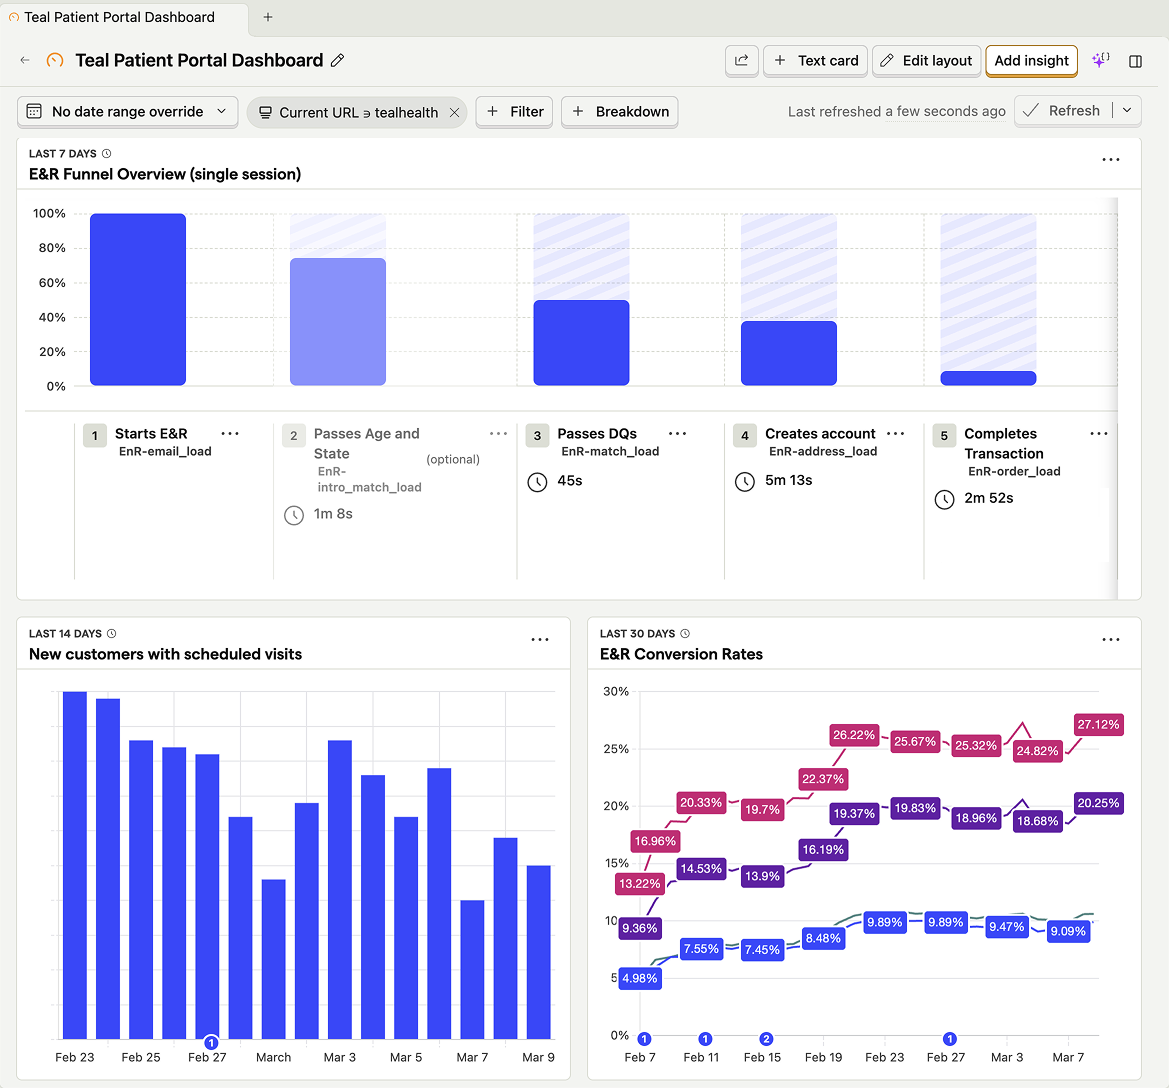The width and height of the screenshot is (1169, 1088).
Task: Open Completes Transaction step options
Action: [x=1099, y=433]
